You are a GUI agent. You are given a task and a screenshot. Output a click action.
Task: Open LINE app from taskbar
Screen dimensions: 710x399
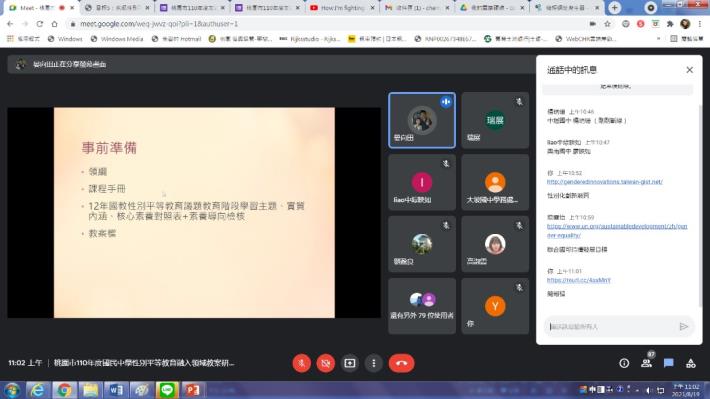tap(167, 390)
